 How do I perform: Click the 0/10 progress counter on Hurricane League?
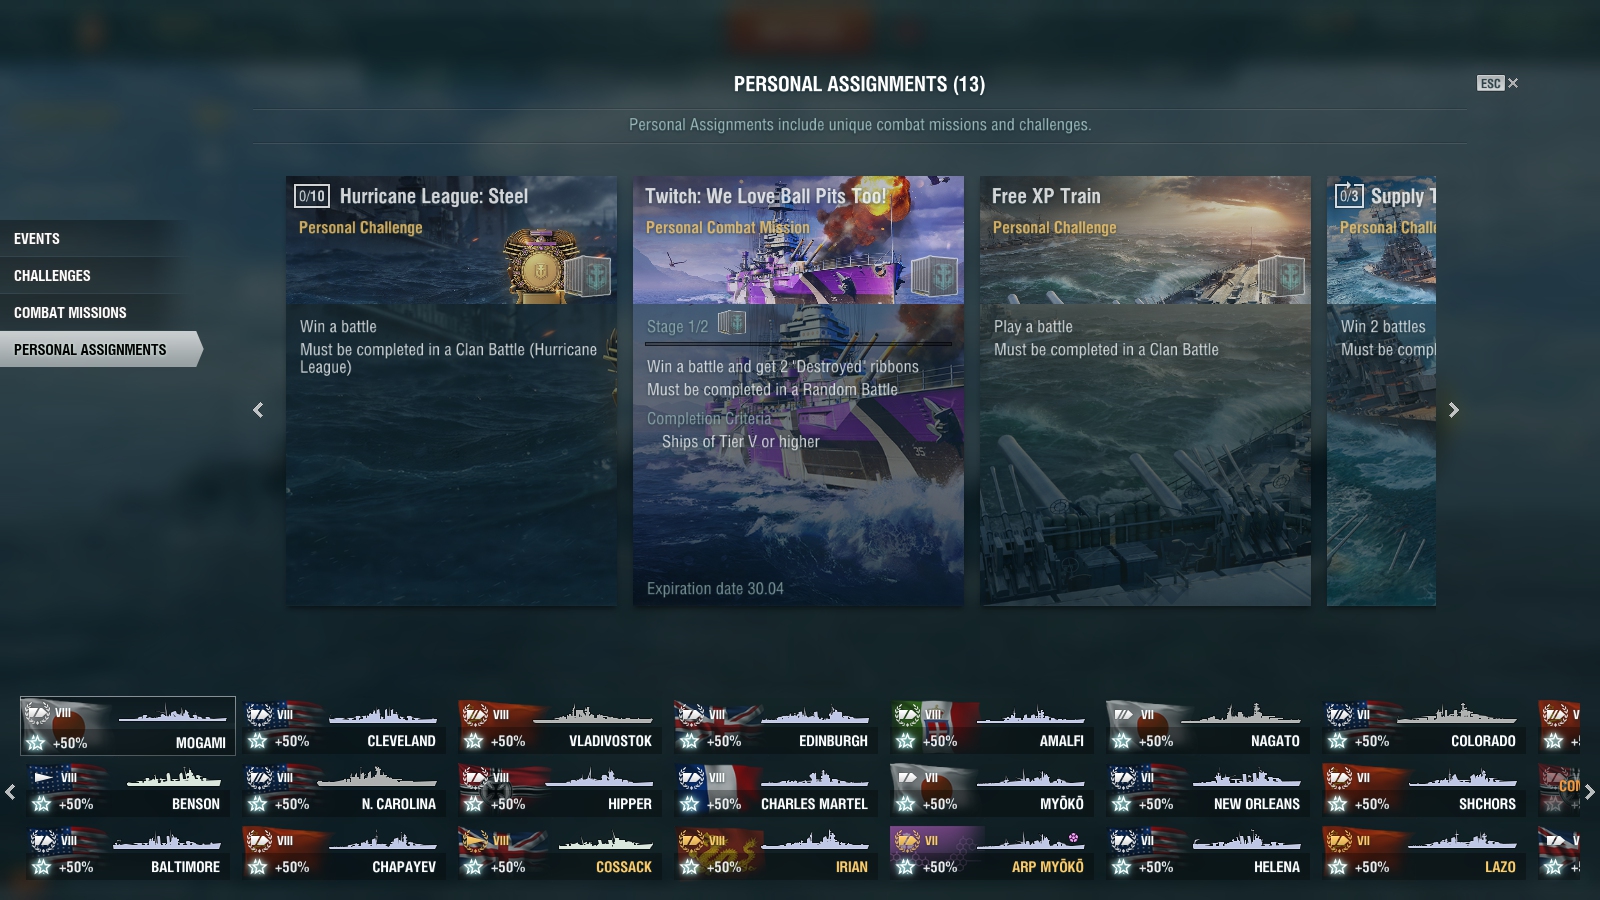pos(311,196)
